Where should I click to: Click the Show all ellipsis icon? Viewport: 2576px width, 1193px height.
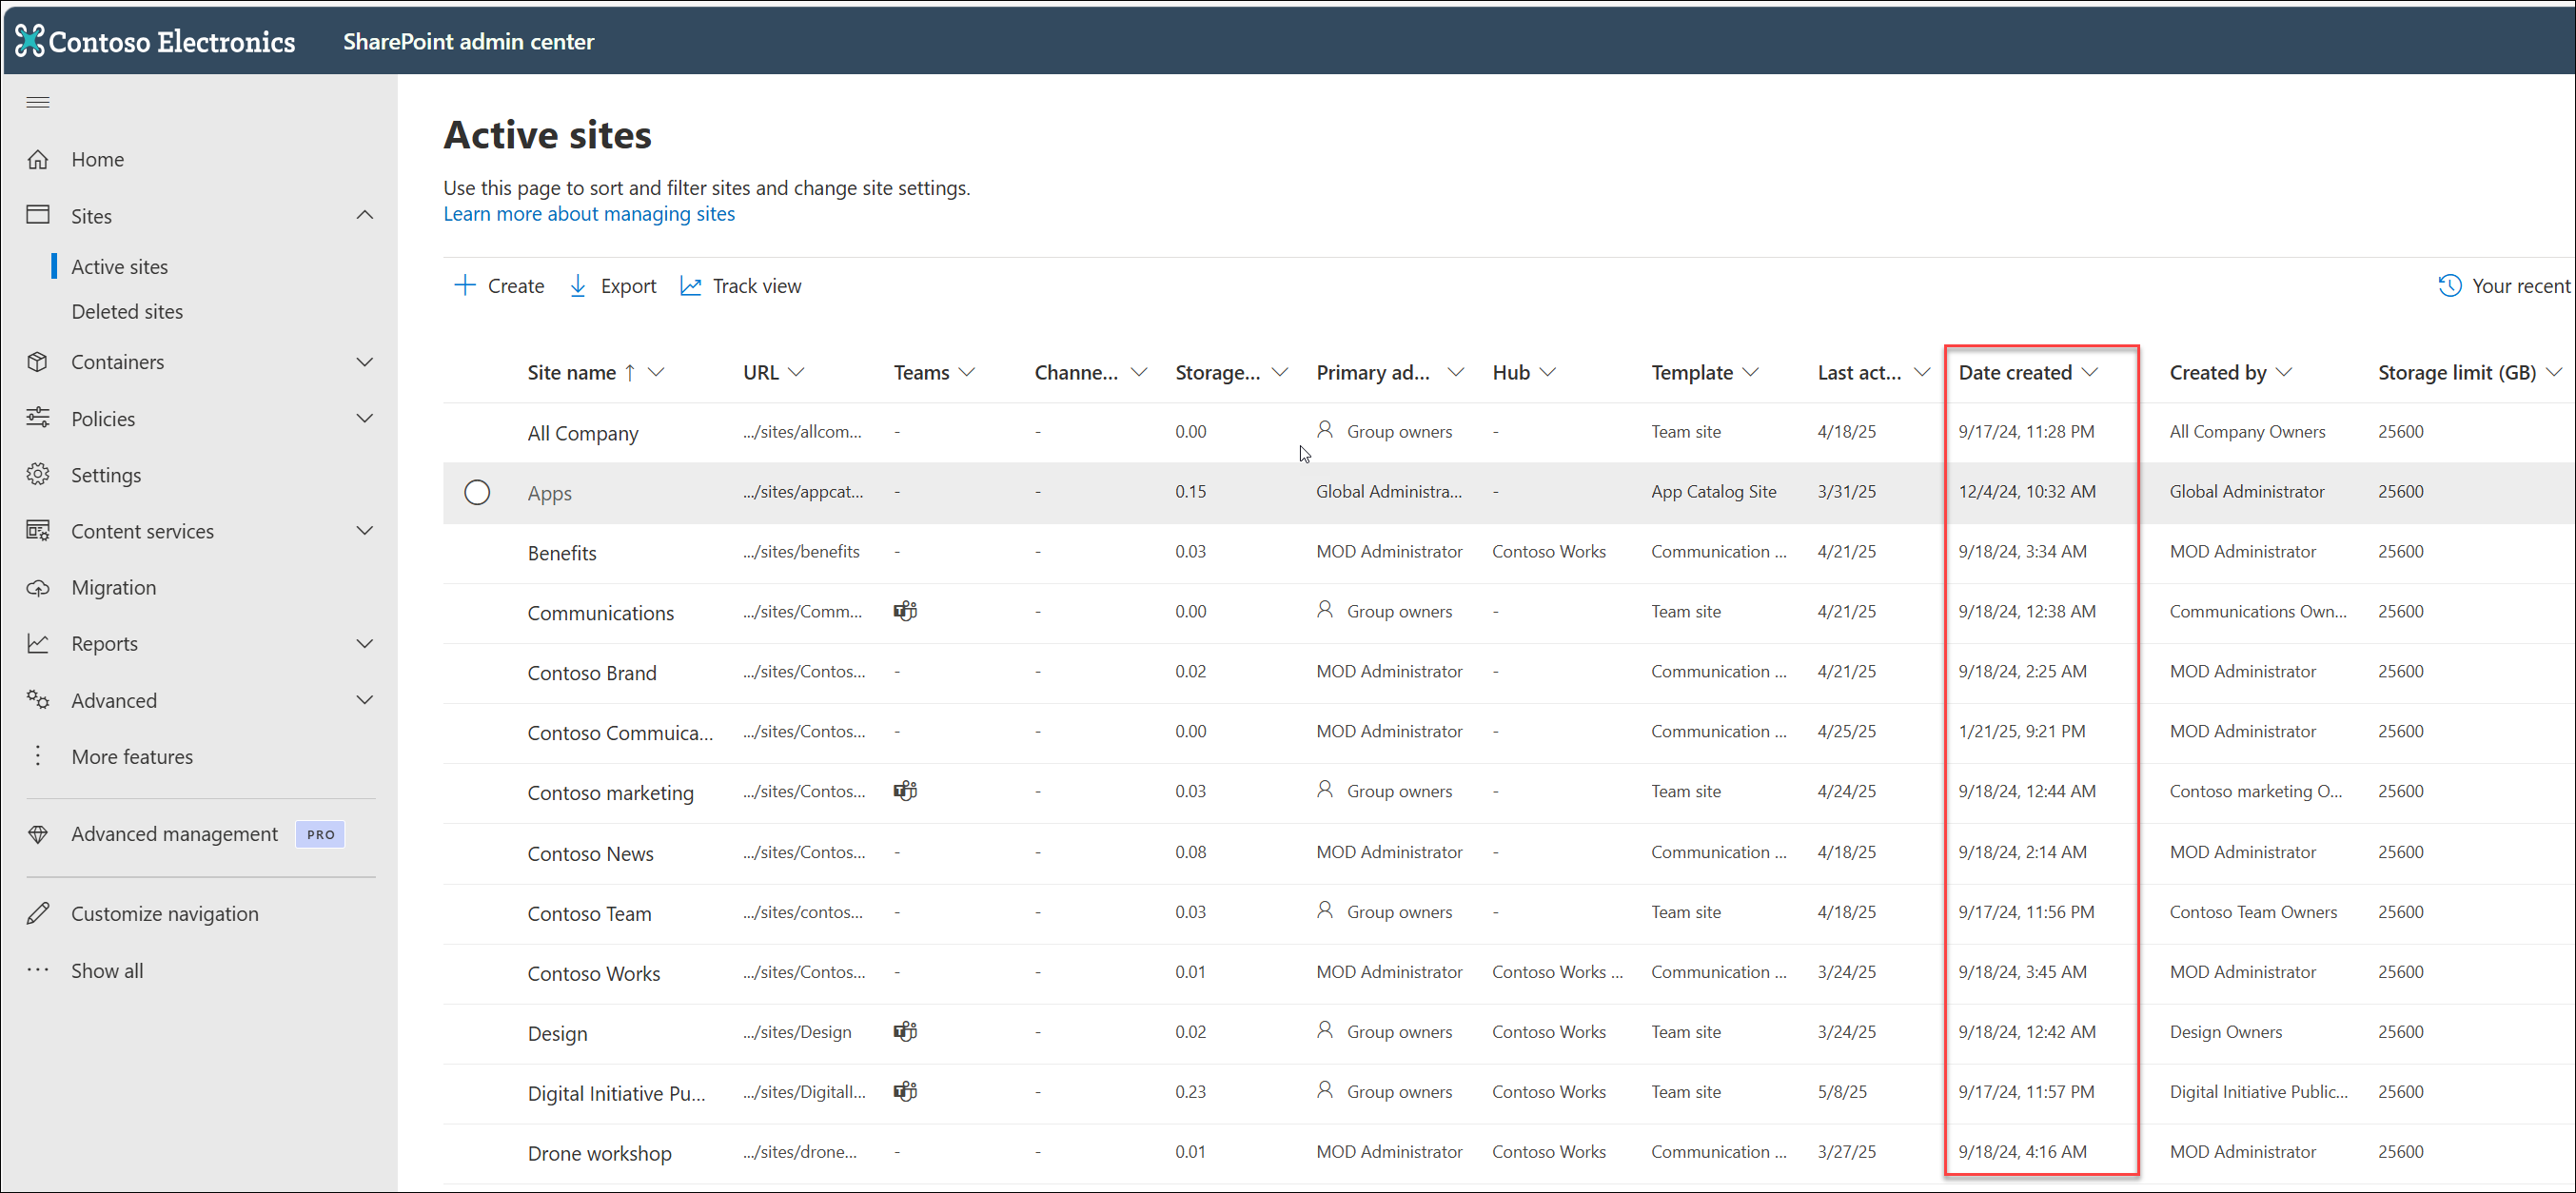[x=38, y=970]
